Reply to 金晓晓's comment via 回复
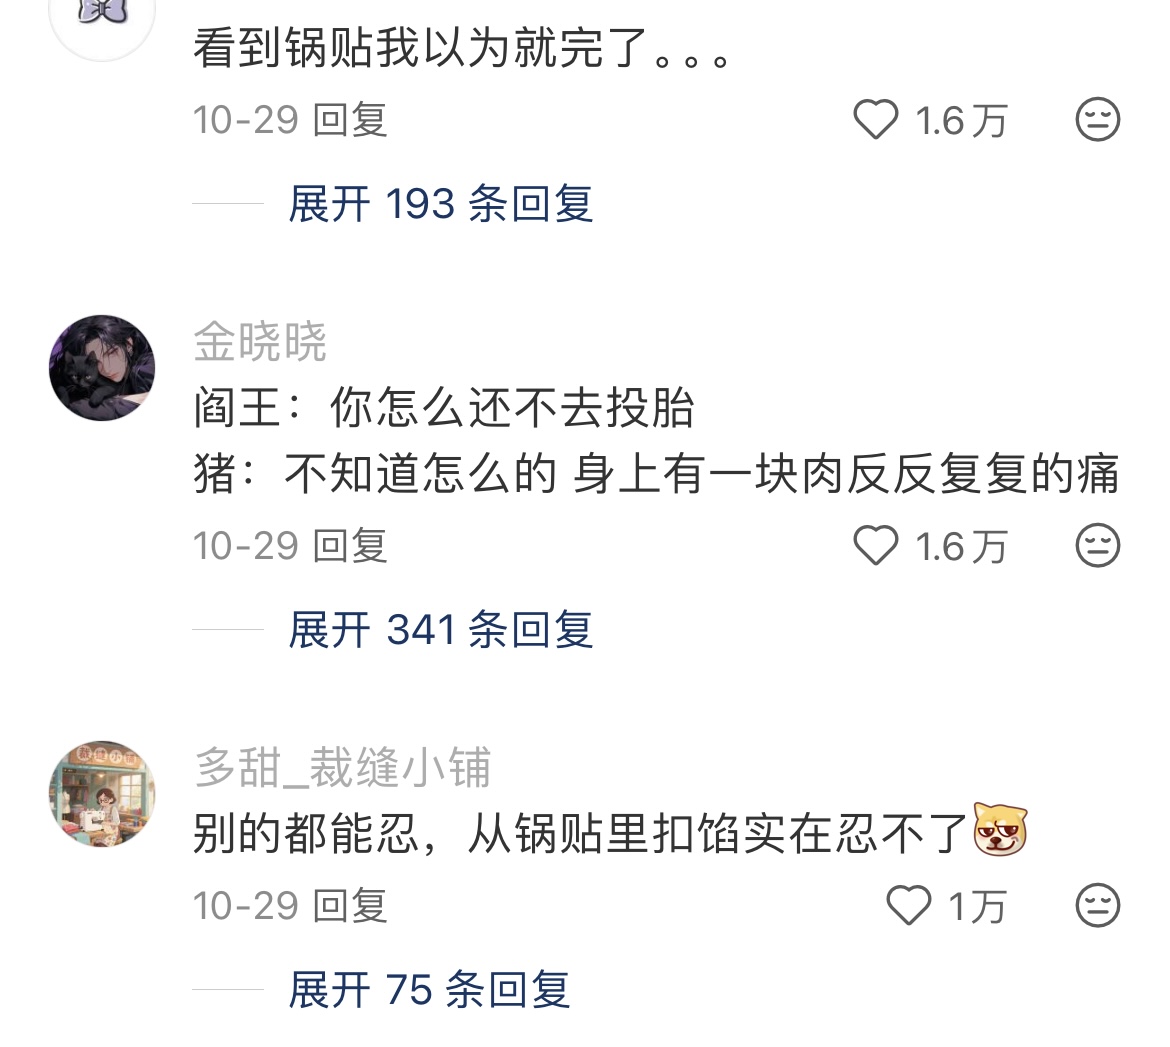 tap(350, 546)
